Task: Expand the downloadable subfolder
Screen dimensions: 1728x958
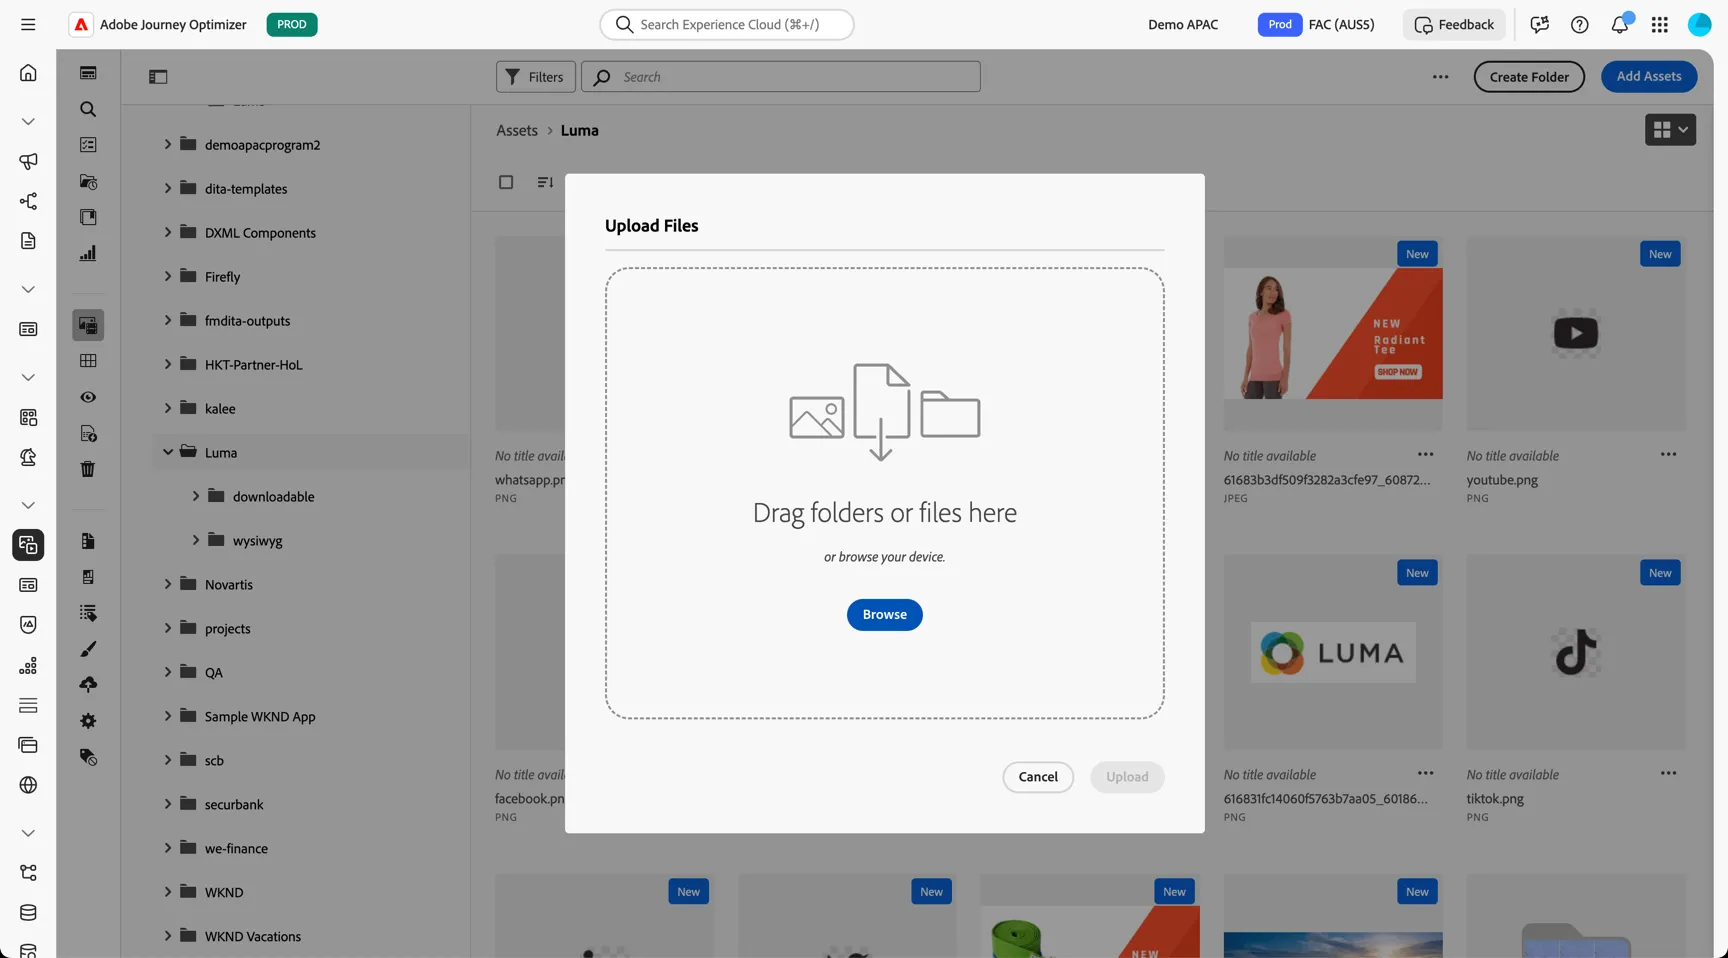Action: tap(196, 496)
